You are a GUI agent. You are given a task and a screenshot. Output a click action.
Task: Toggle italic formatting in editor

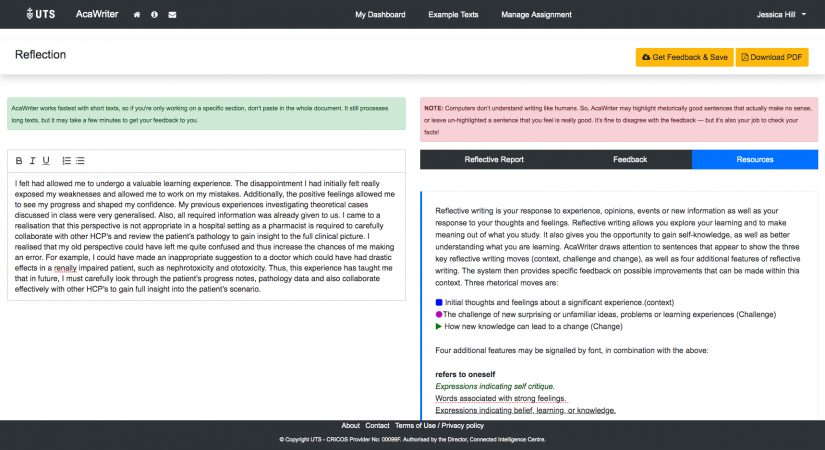[33, 161]
